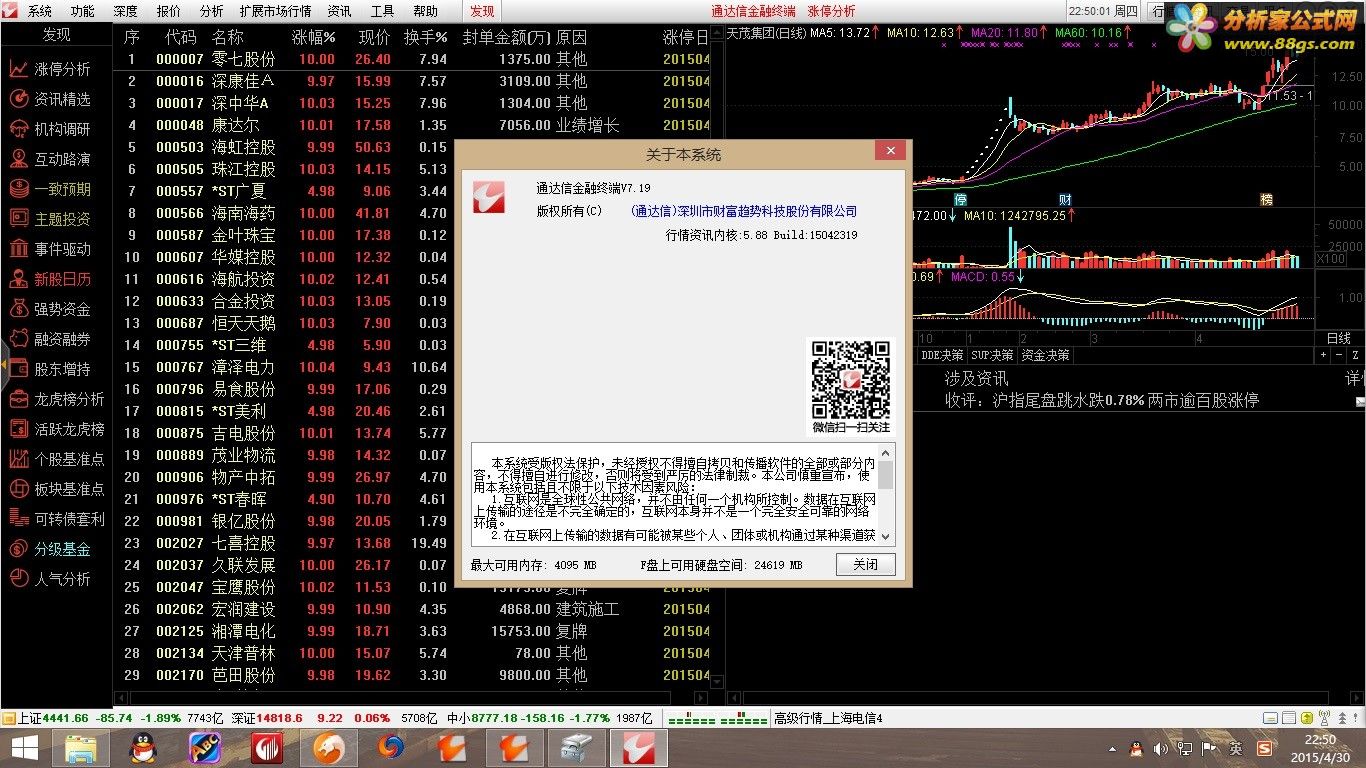Switch to the 发现 tab in menu bar

(482, 11)
